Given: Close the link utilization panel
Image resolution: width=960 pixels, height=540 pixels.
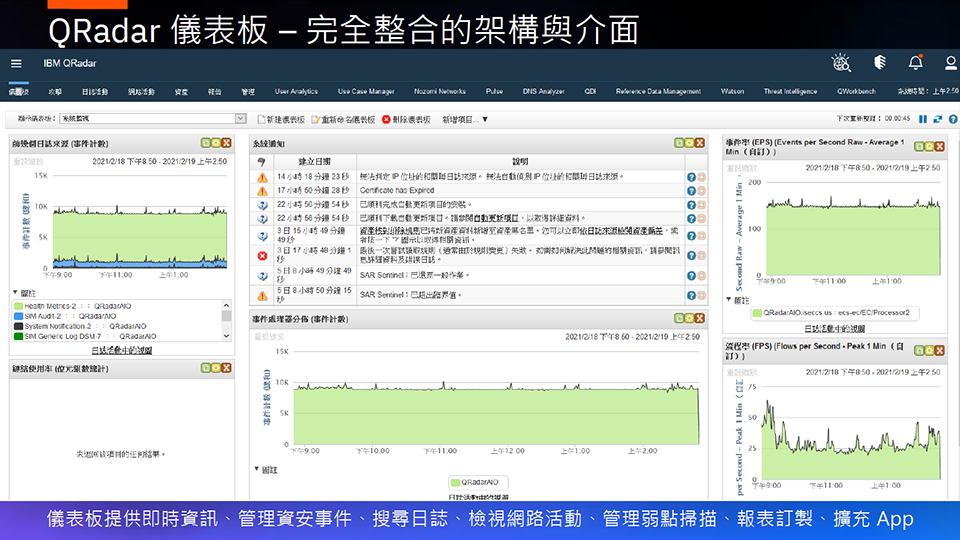Looking at the screenshot, I should (x=227, y=367).
